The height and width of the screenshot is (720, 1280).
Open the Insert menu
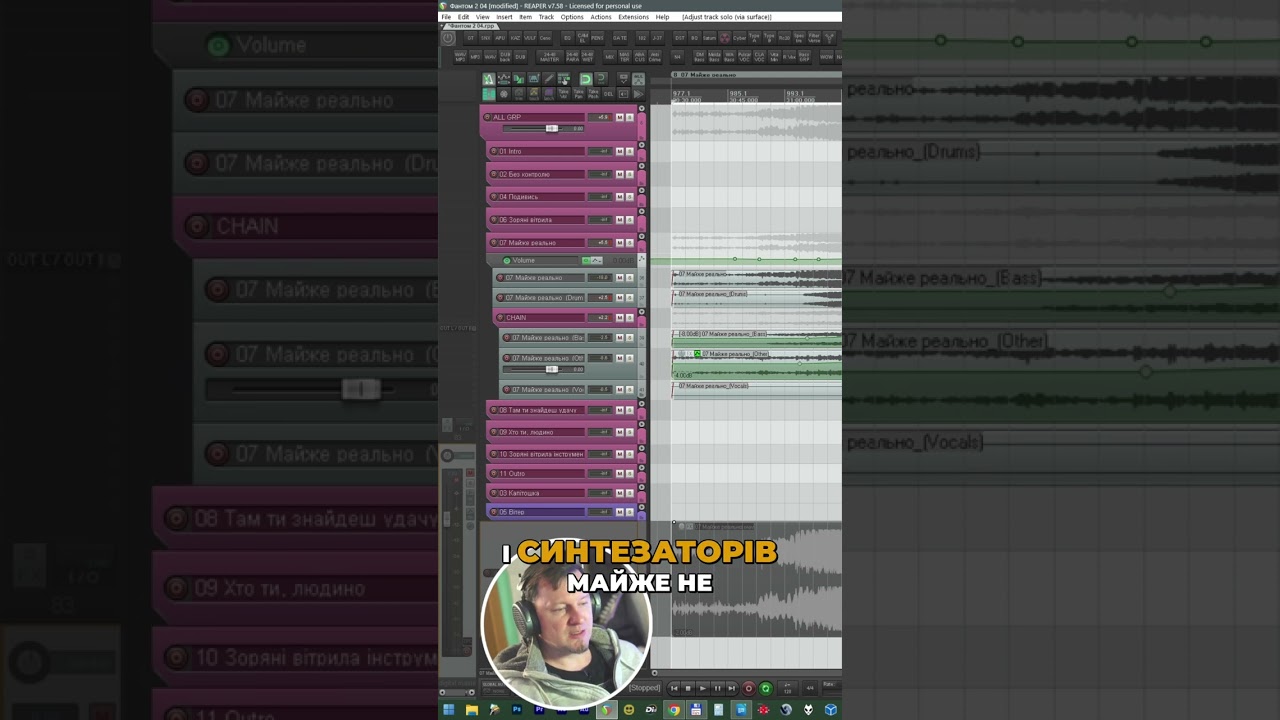[x=504, y=17]
